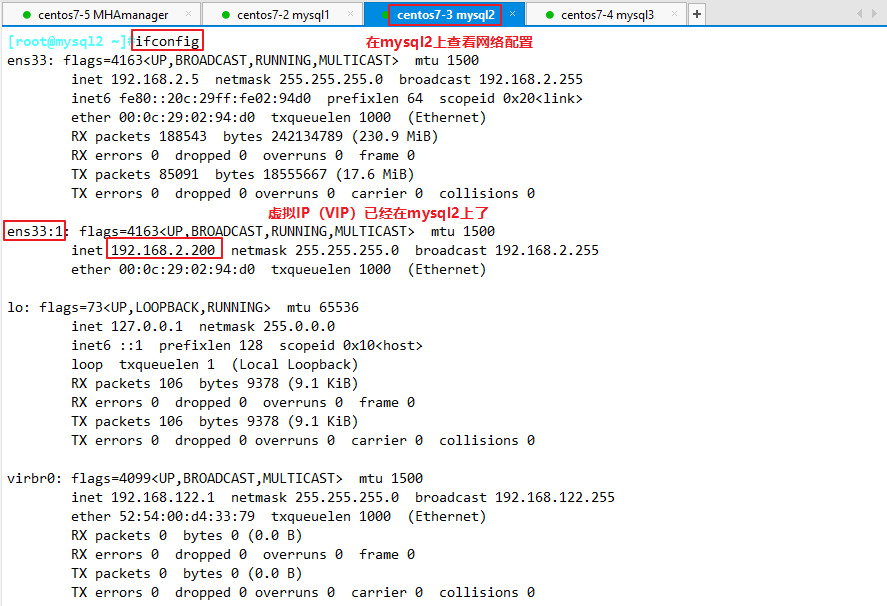Viewport: 887px width, 606px height.
Task: Click MAC address 52:54:00:d4:33:79
Action: tap(187, 517)
